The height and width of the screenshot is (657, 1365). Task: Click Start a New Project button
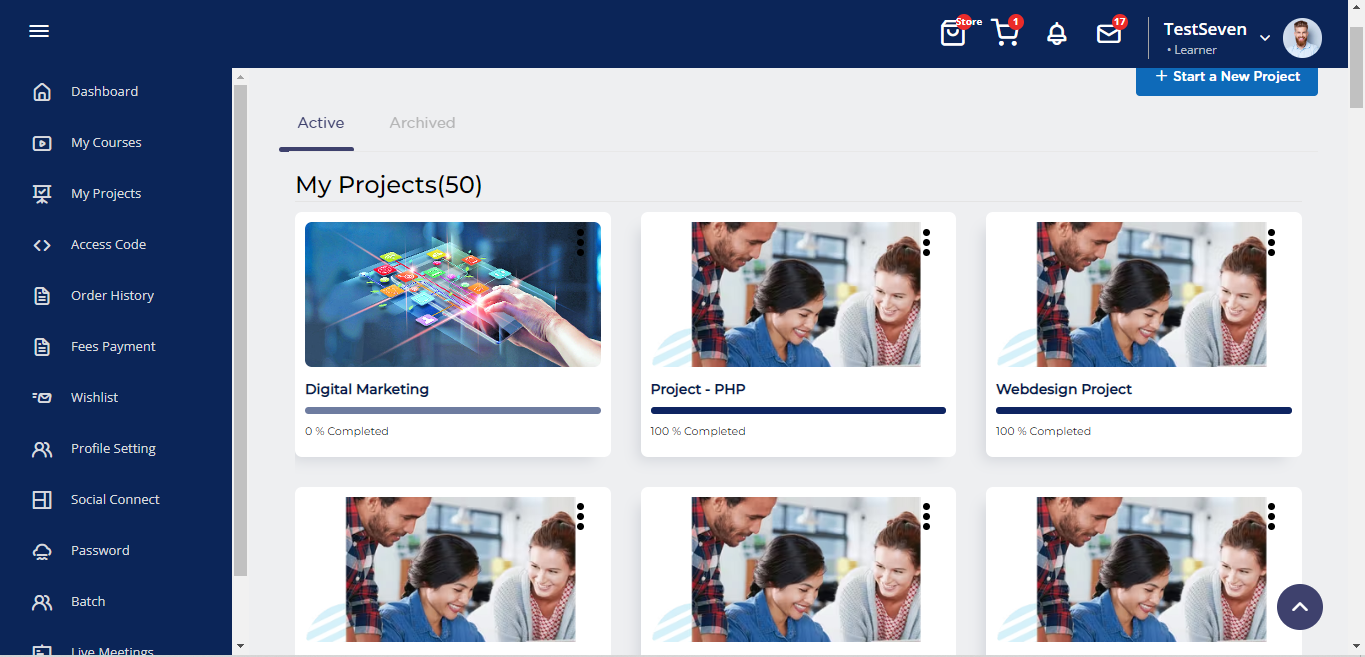point(1227,77)
